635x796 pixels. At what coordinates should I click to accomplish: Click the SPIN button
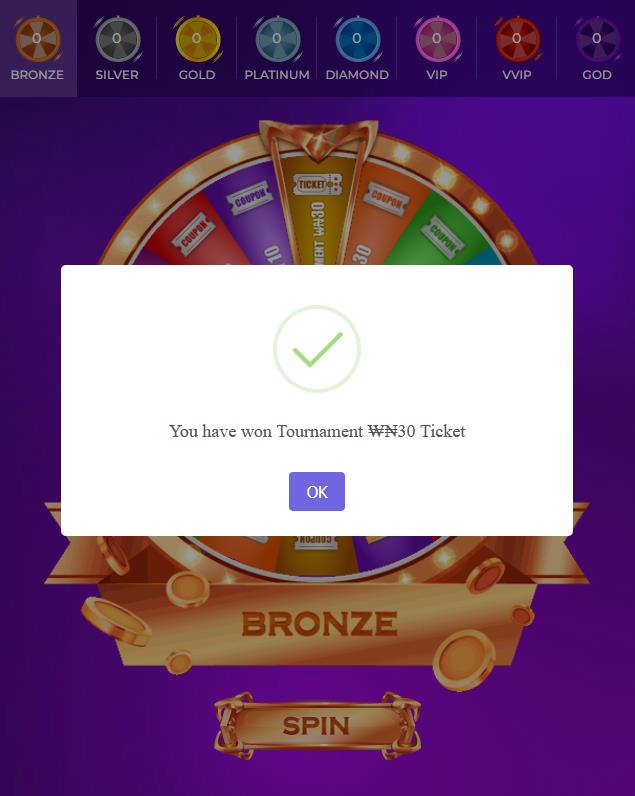coord(317,725)
